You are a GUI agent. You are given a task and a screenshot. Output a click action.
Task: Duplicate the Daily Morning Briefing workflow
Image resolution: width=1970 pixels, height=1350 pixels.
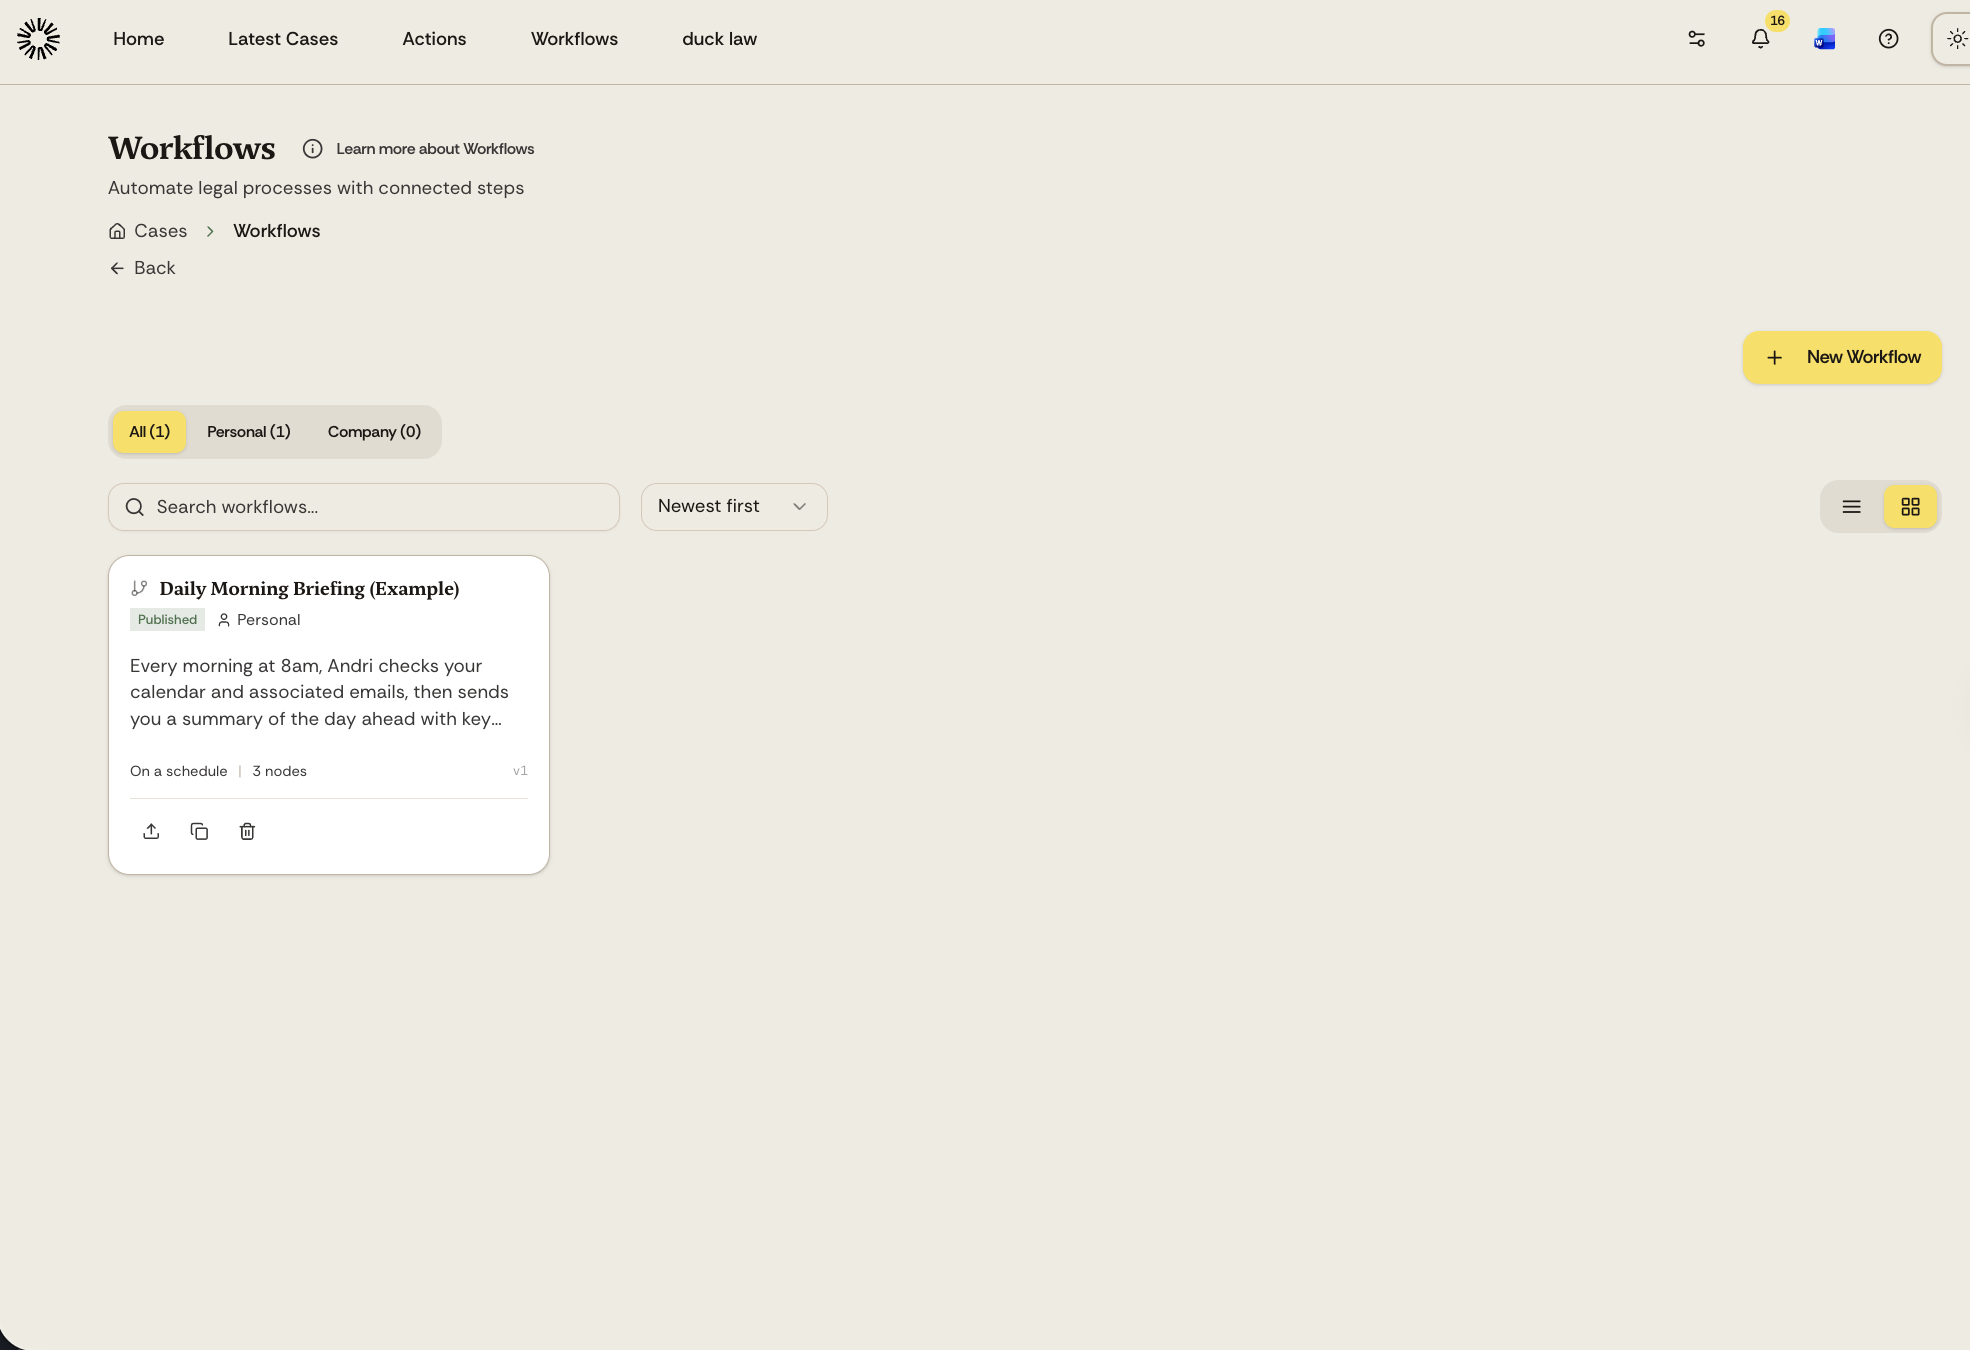click(x=199, y=831)
